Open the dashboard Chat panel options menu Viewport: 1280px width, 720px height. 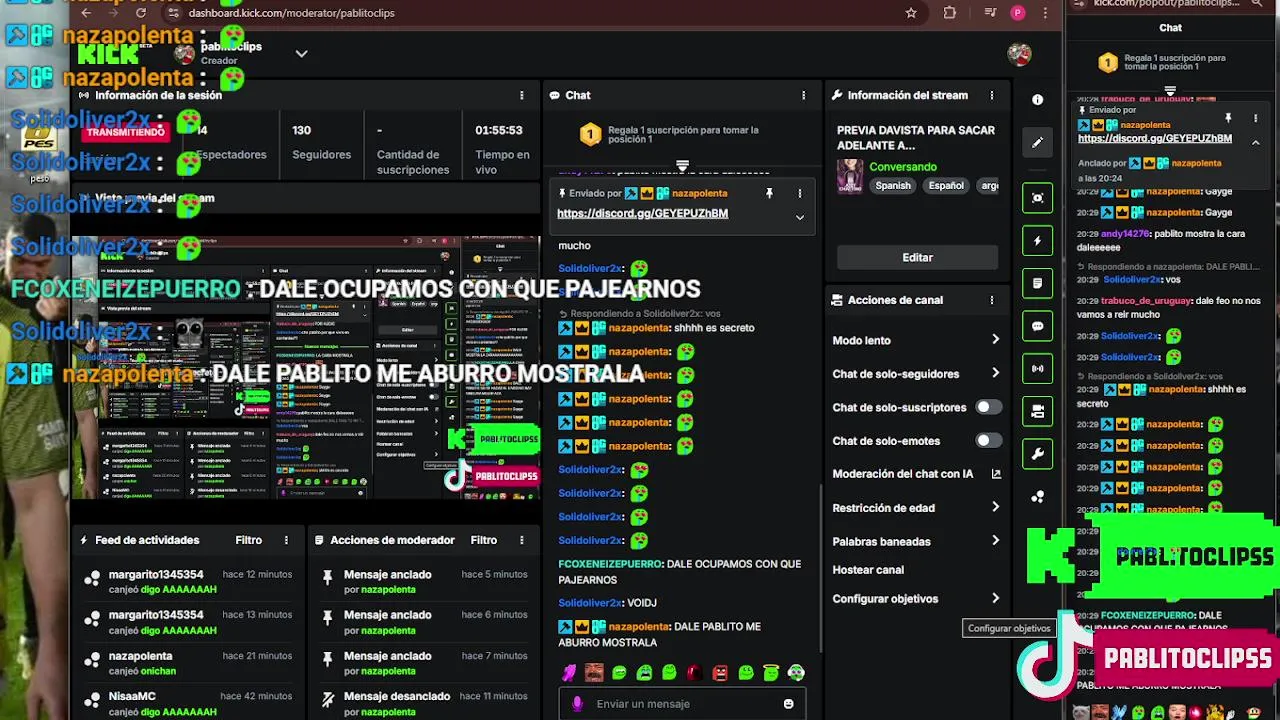(x=803, y=95)
